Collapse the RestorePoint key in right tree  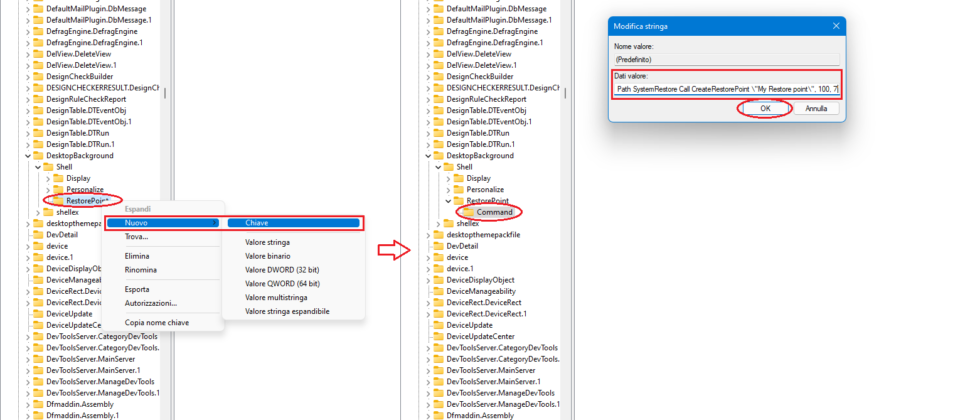pos(448,201)
